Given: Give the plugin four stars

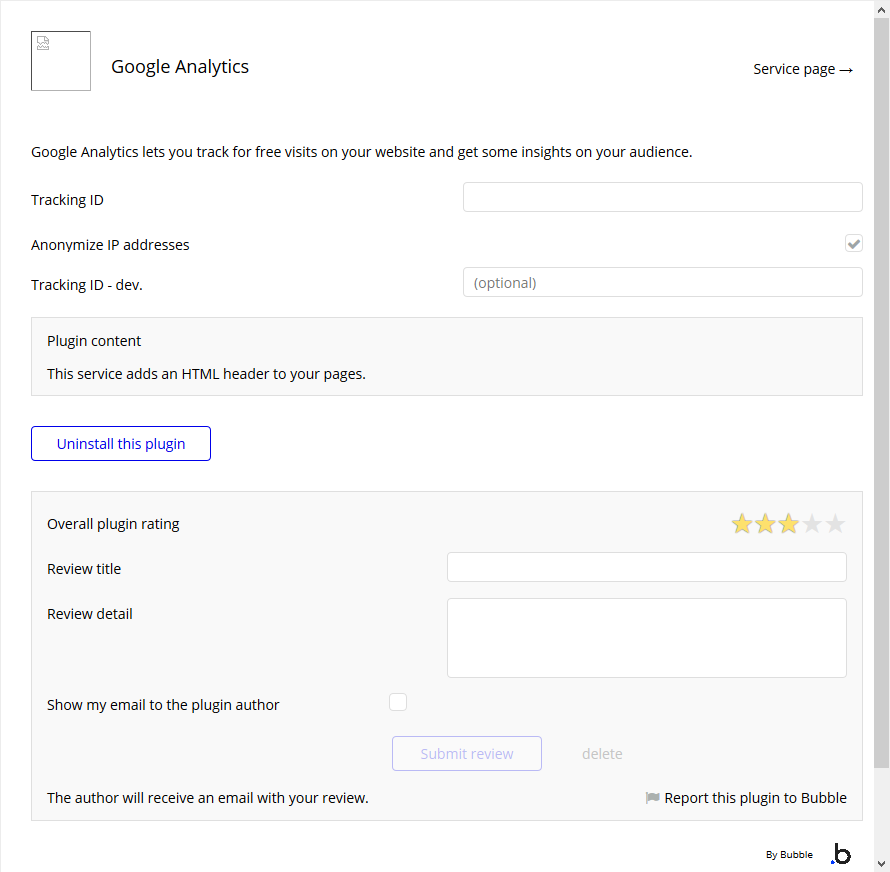Looking at the screenshot, I should (x=812, y=524).
